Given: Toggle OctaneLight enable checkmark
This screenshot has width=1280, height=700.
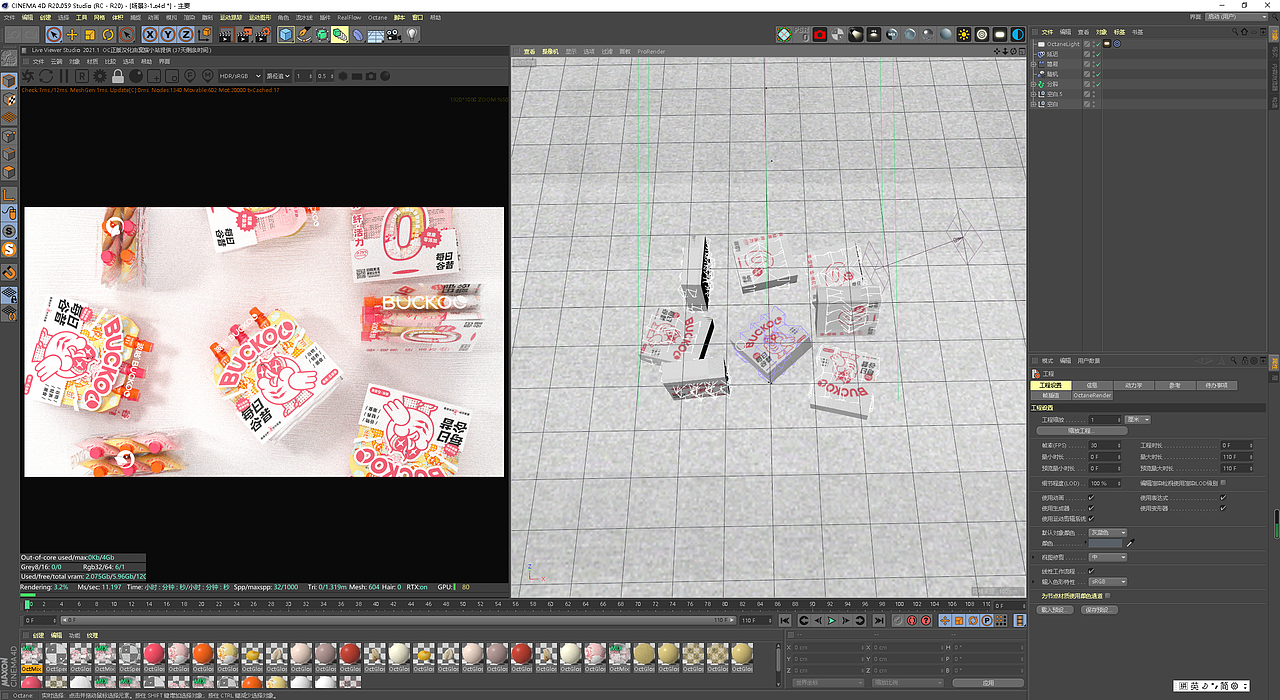Looking at the screenshot, I should point(1098,44).
